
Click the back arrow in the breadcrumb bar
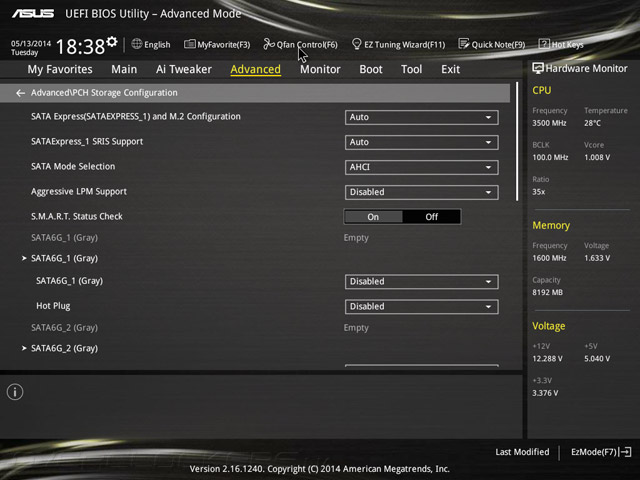click(20, 93)
